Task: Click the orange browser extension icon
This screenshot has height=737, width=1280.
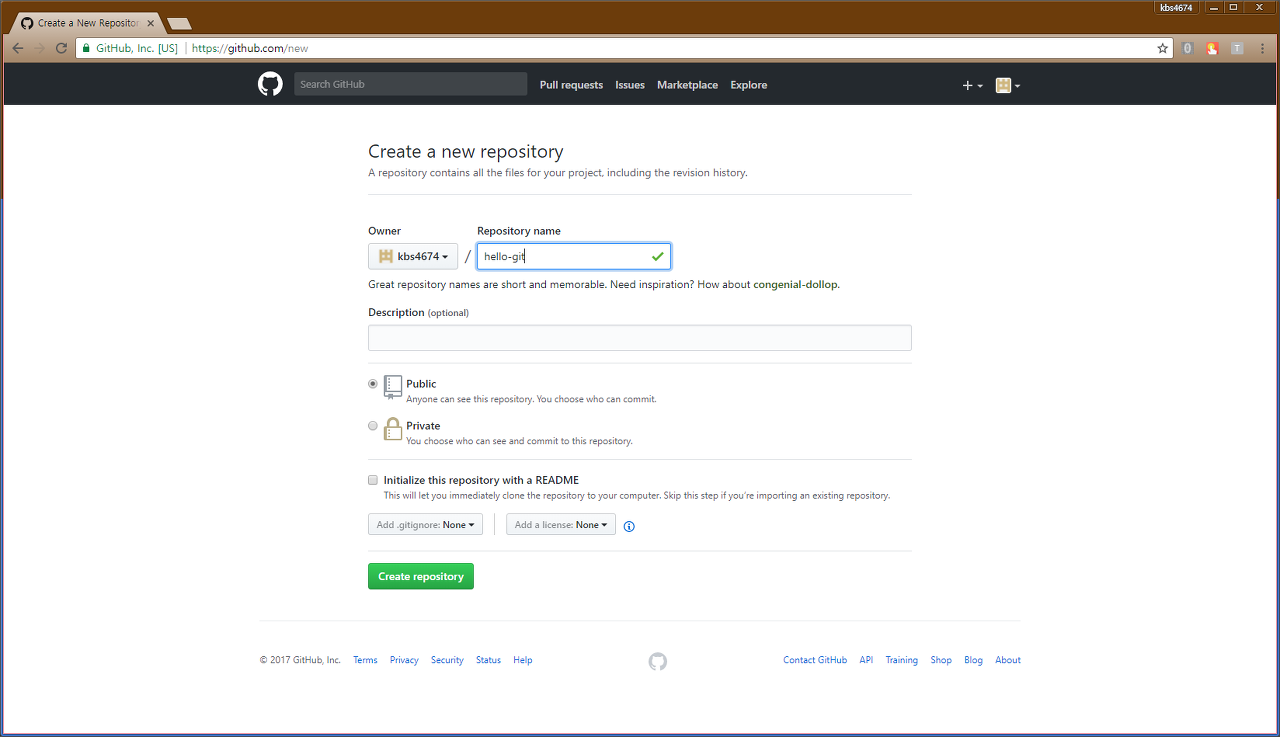Action: click(x=1212, y=48)
